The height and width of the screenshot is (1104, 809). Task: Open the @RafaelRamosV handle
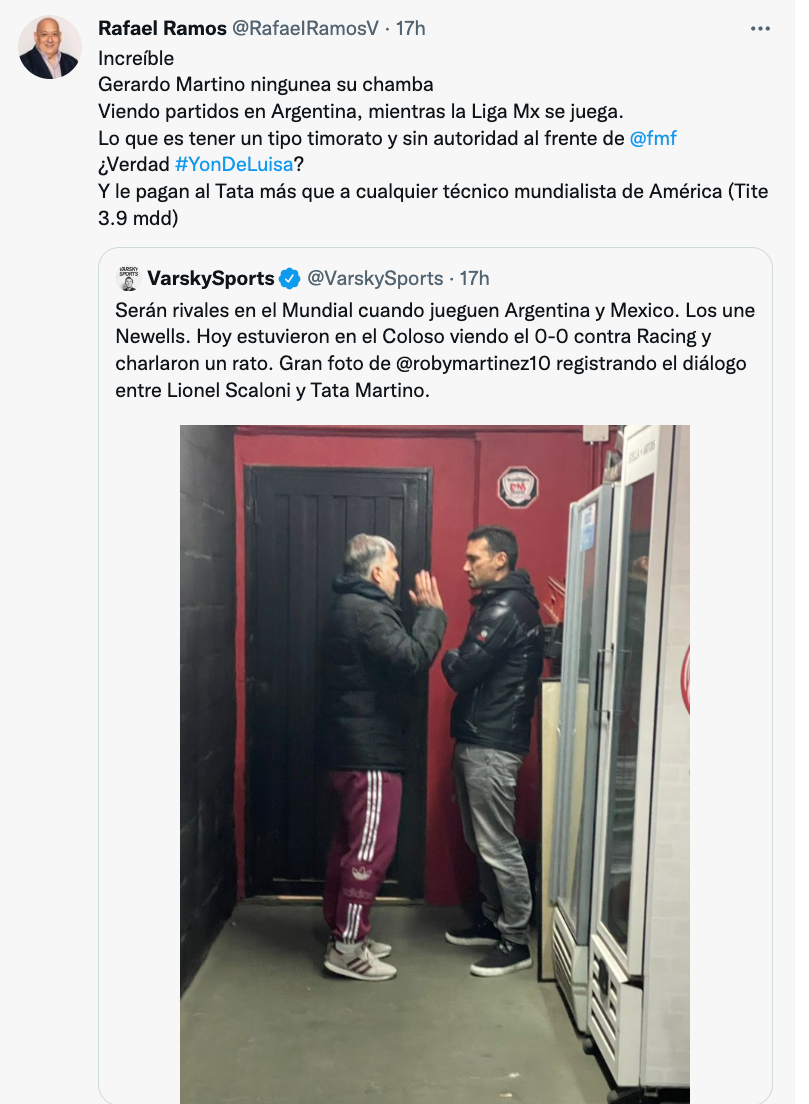305,28
